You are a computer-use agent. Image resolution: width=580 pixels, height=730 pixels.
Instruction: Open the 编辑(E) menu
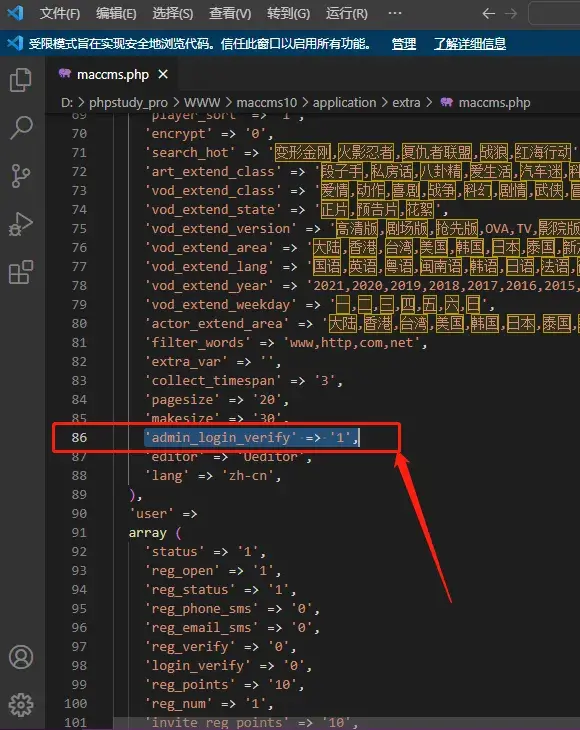[116, 14]
